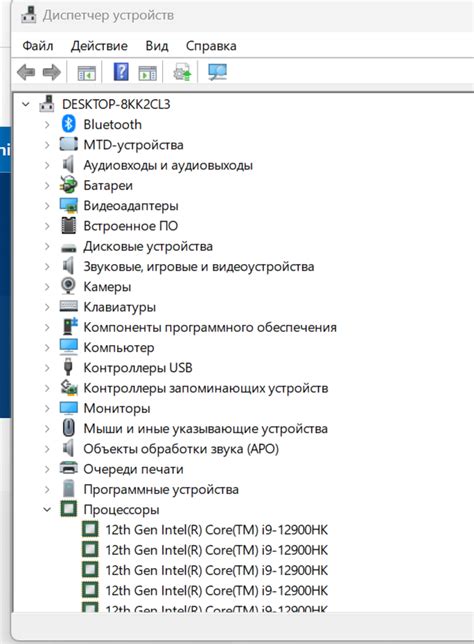This screenshot has width=474, height=644.
Task: Expand the Видеоадаптеры category
Action: point(47,206)
